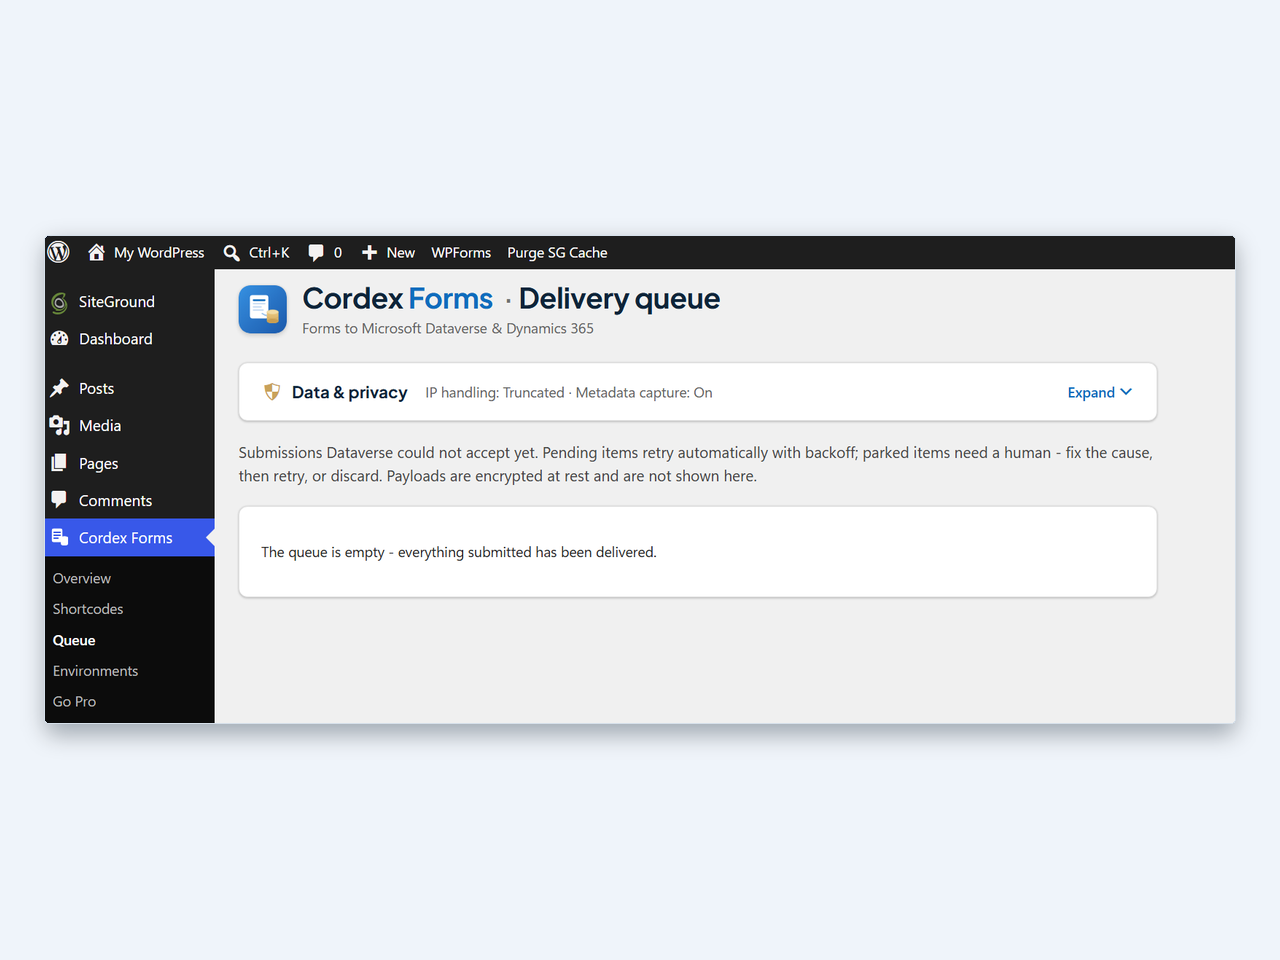Click the SiteGround logo icon

click(x=60, y=302)
